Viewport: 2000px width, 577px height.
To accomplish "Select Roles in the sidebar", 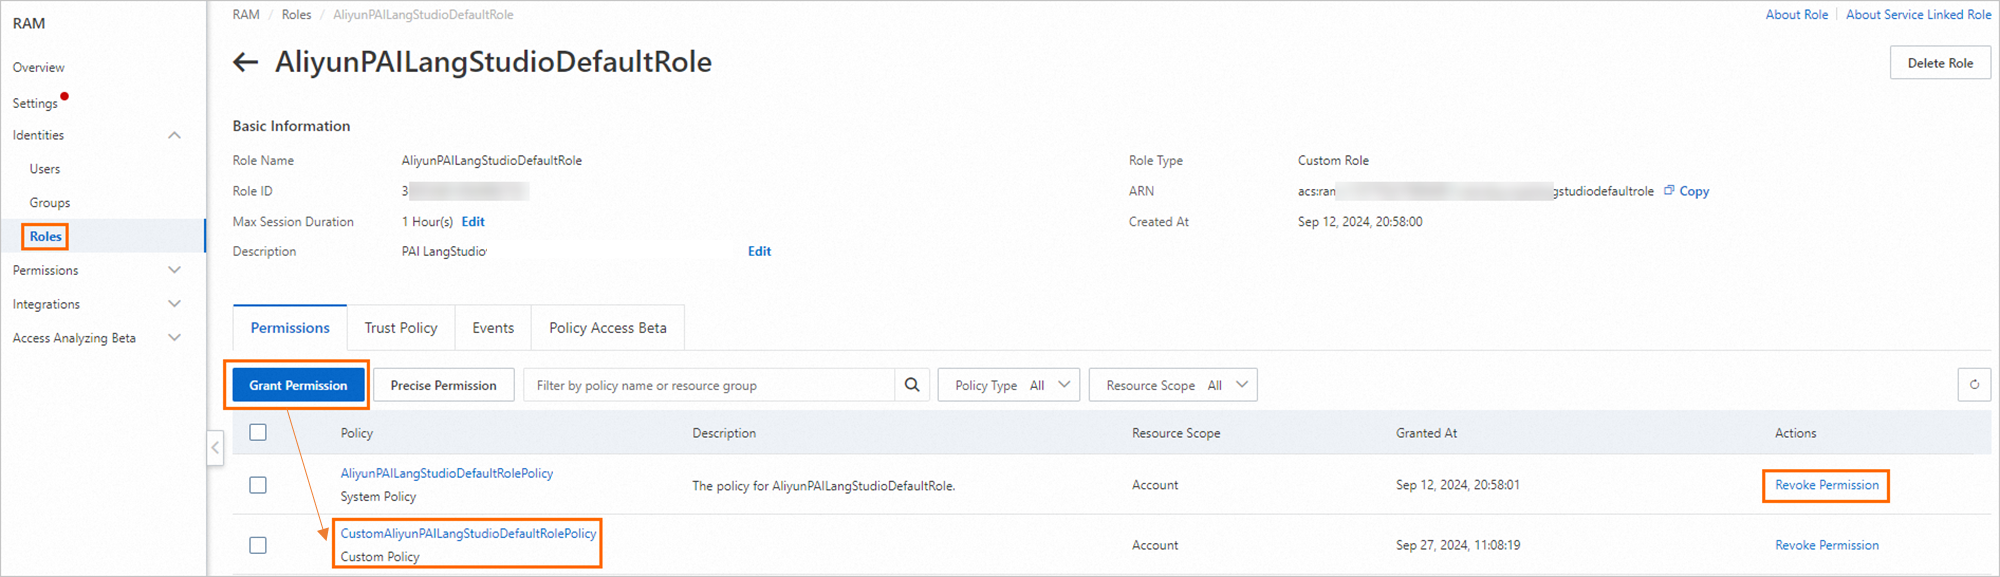I will (46, 236).
